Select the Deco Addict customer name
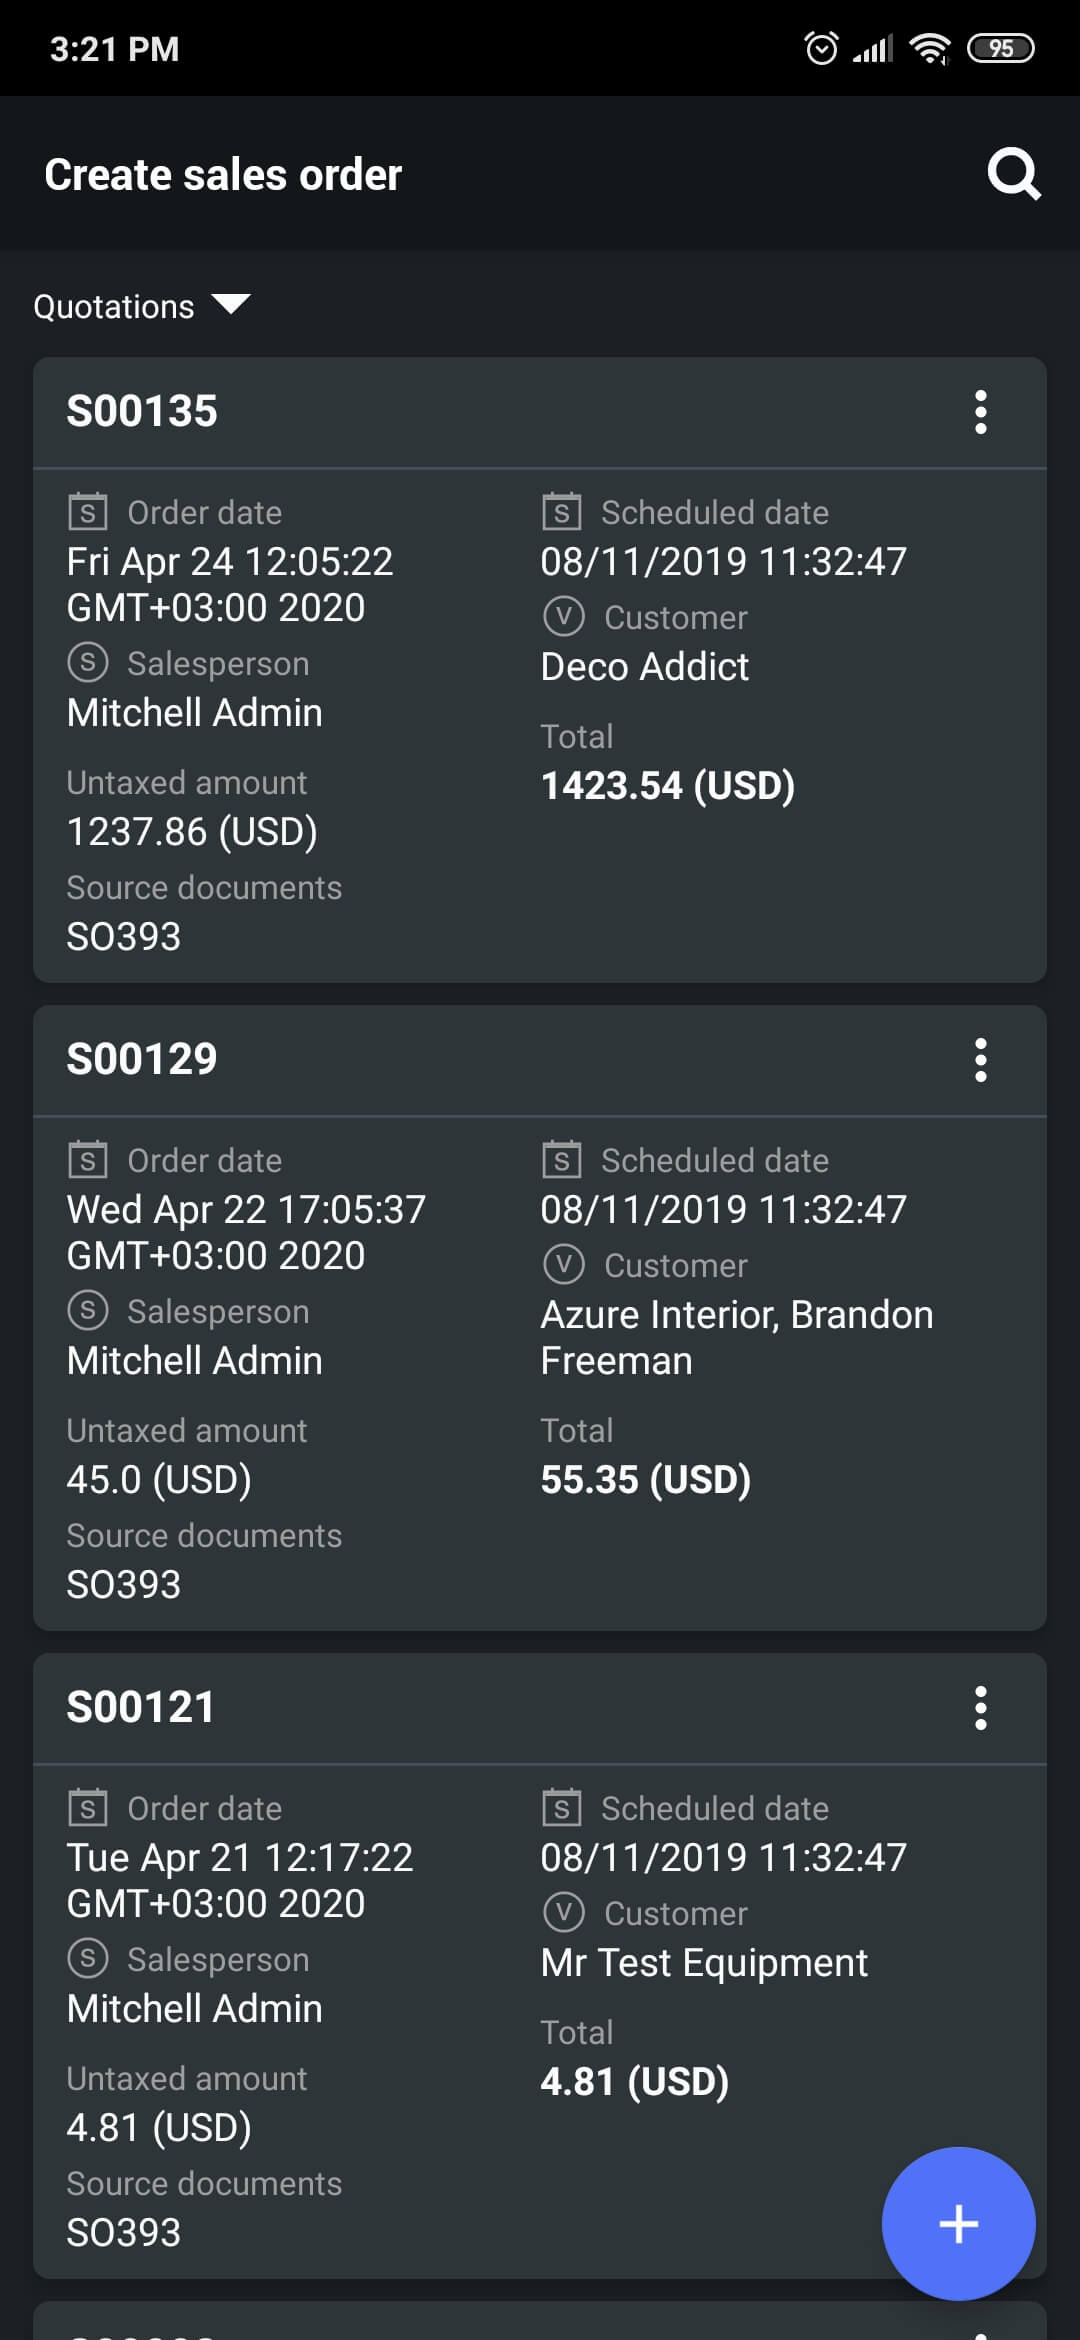This screenshot has width=1080, height=2340. click(645, 667)
